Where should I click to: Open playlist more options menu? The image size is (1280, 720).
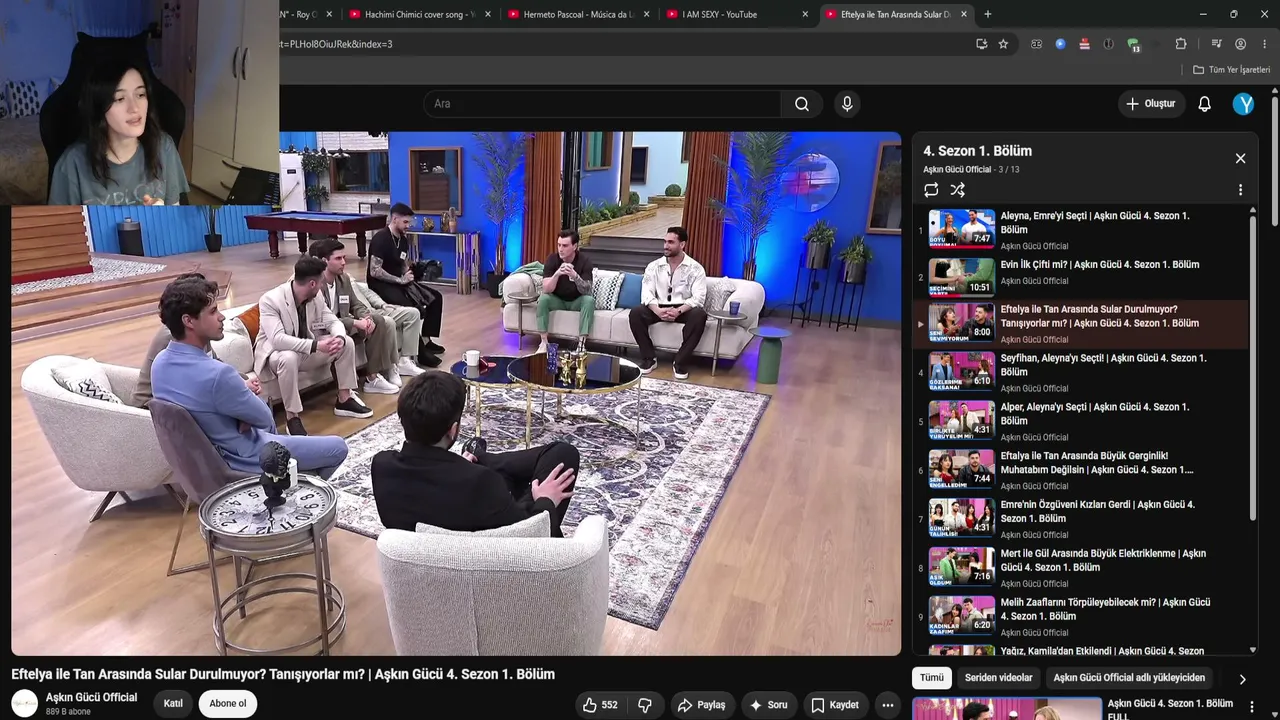pyautogui.click(x=1240, y=190)
